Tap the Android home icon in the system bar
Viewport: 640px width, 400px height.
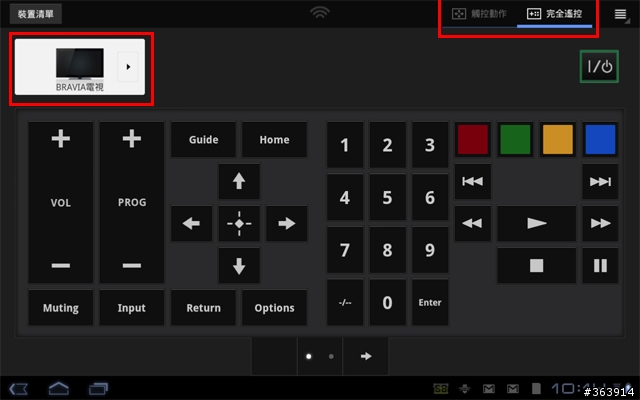(58, 388)
